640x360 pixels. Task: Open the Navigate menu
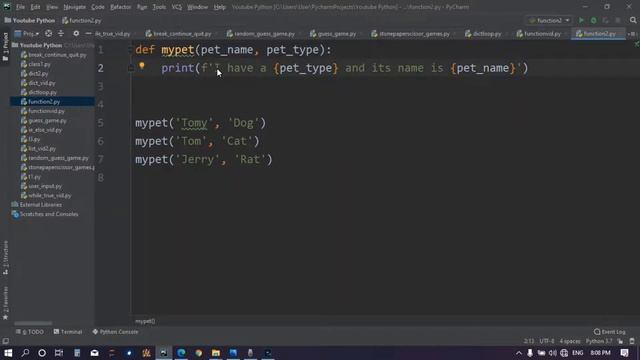[x=74, y=7]
